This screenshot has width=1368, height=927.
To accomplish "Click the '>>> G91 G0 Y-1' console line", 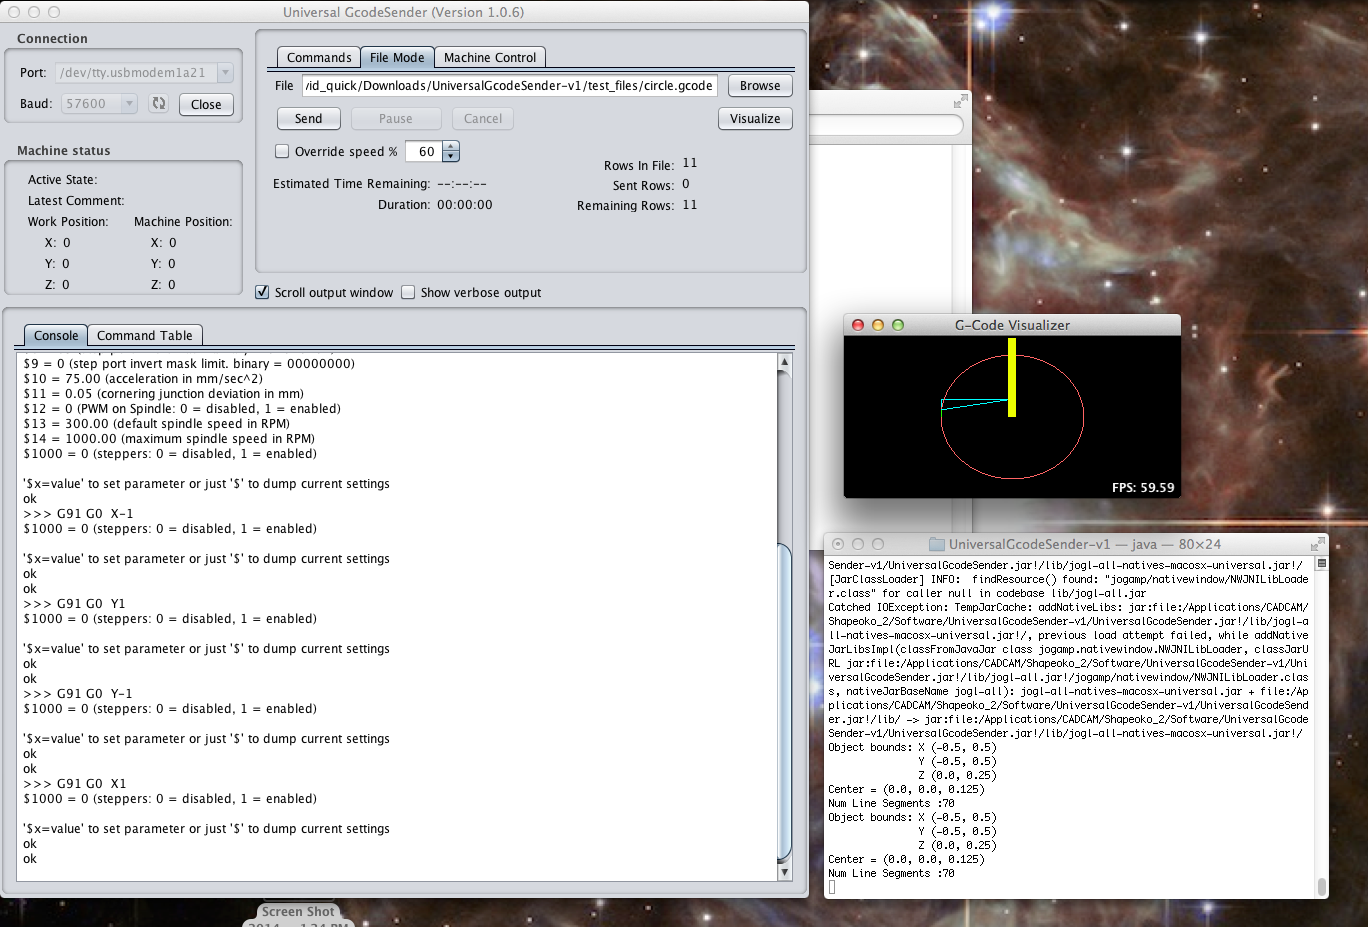I will click(x=78, y=694).
